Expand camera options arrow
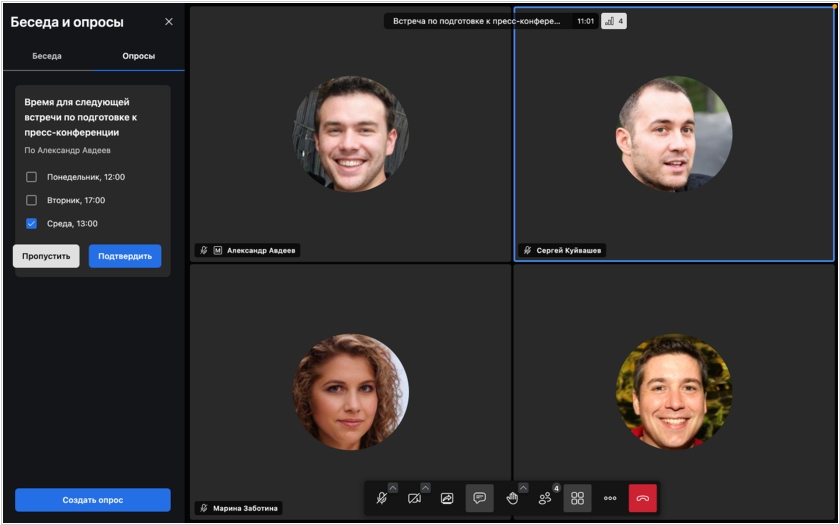The image size is (840, 525). [425, 488]
